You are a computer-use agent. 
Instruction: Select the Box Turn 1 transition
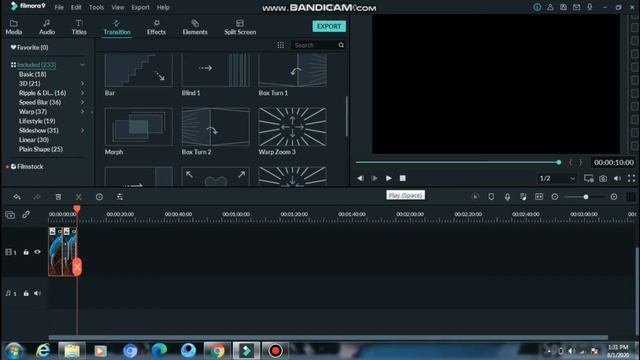pyautogui.click(x=292, y=70)
